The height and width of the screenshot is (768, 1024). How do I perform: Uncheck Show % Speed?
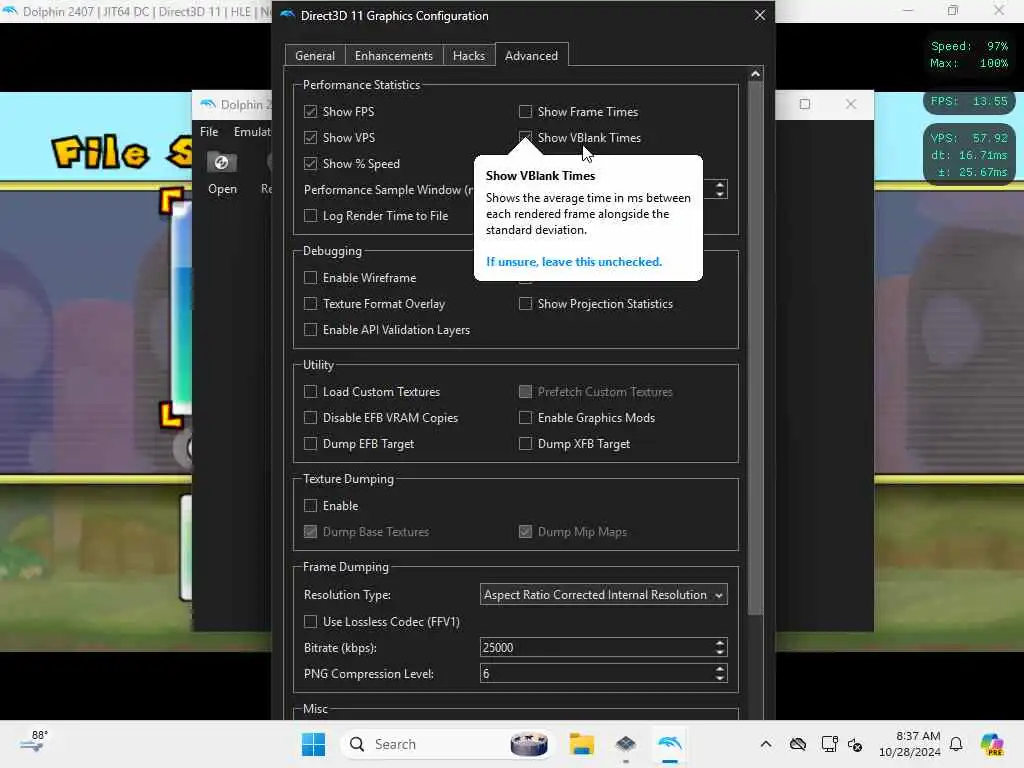310,164
